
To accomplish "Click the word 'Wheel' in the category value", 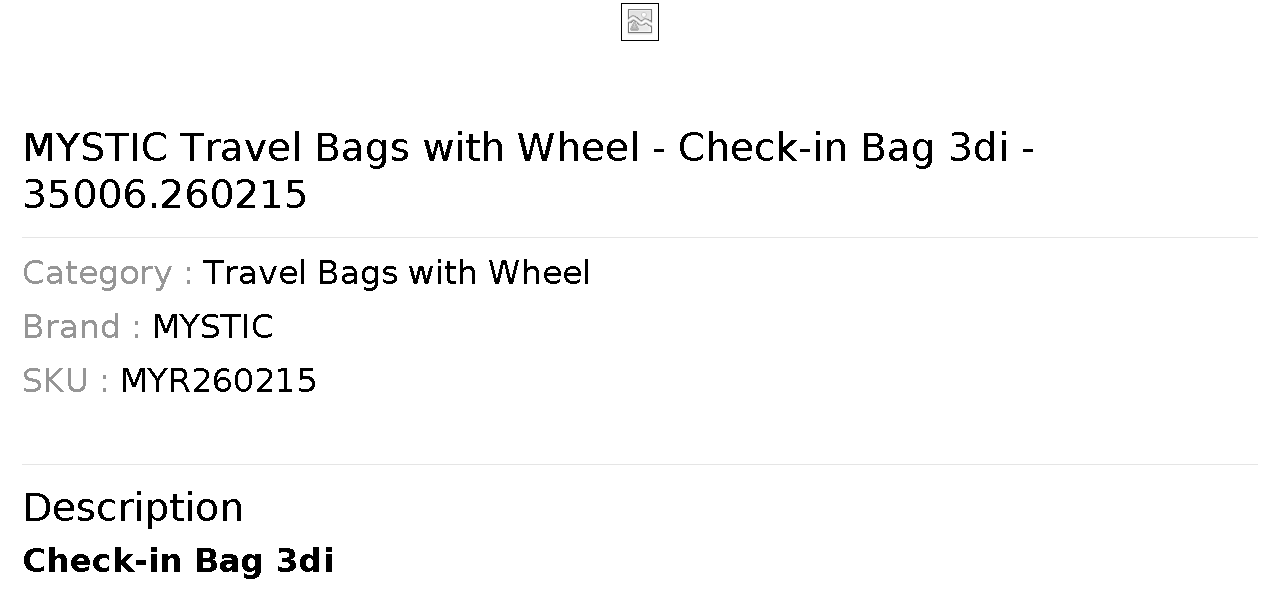I will pos(539,273).
